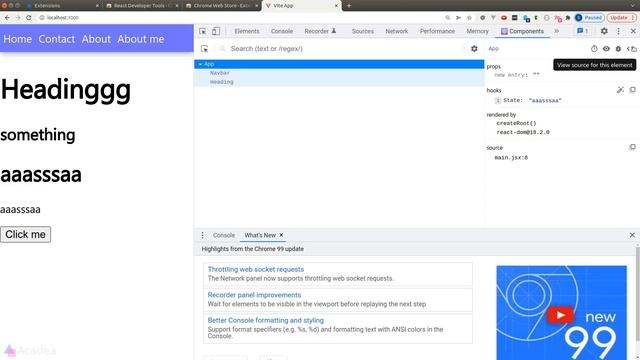Open drawer three-dot menu beside Console
The height and width of the screenshot is (360, 640).
(x=202, y=235)
